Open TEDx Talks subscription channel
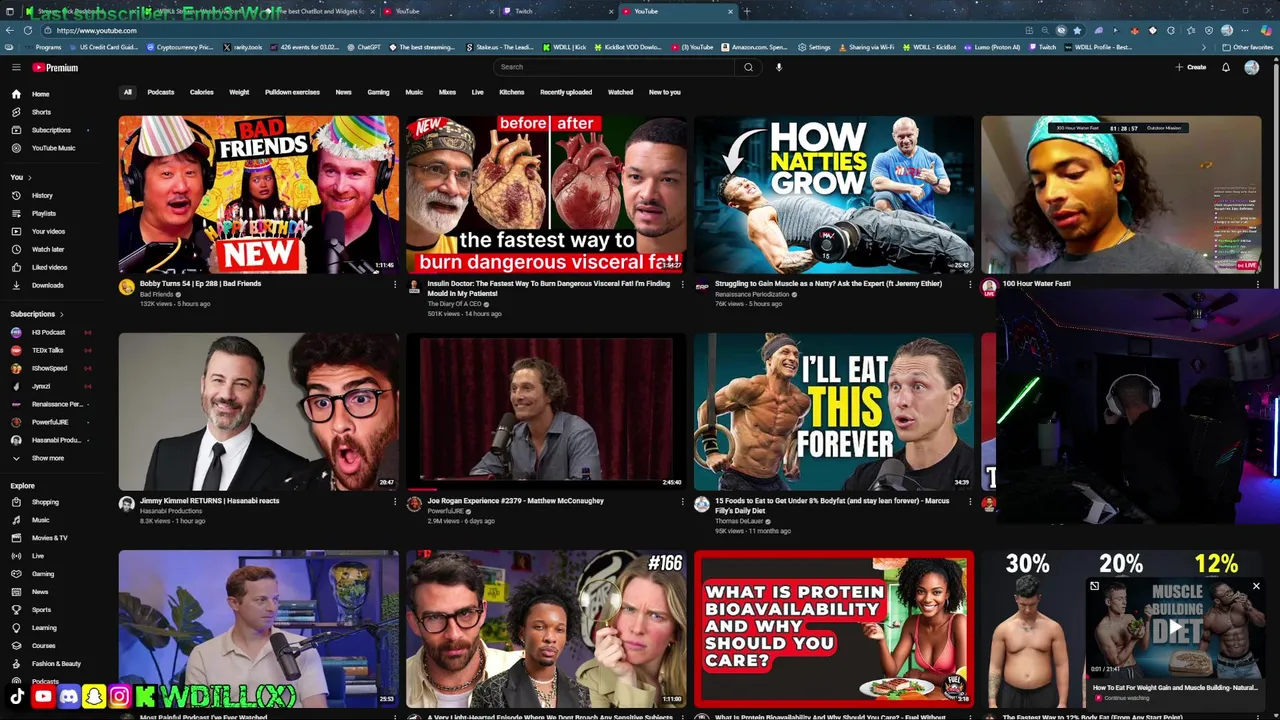1280x720 pixels. (x=48, y=350)
